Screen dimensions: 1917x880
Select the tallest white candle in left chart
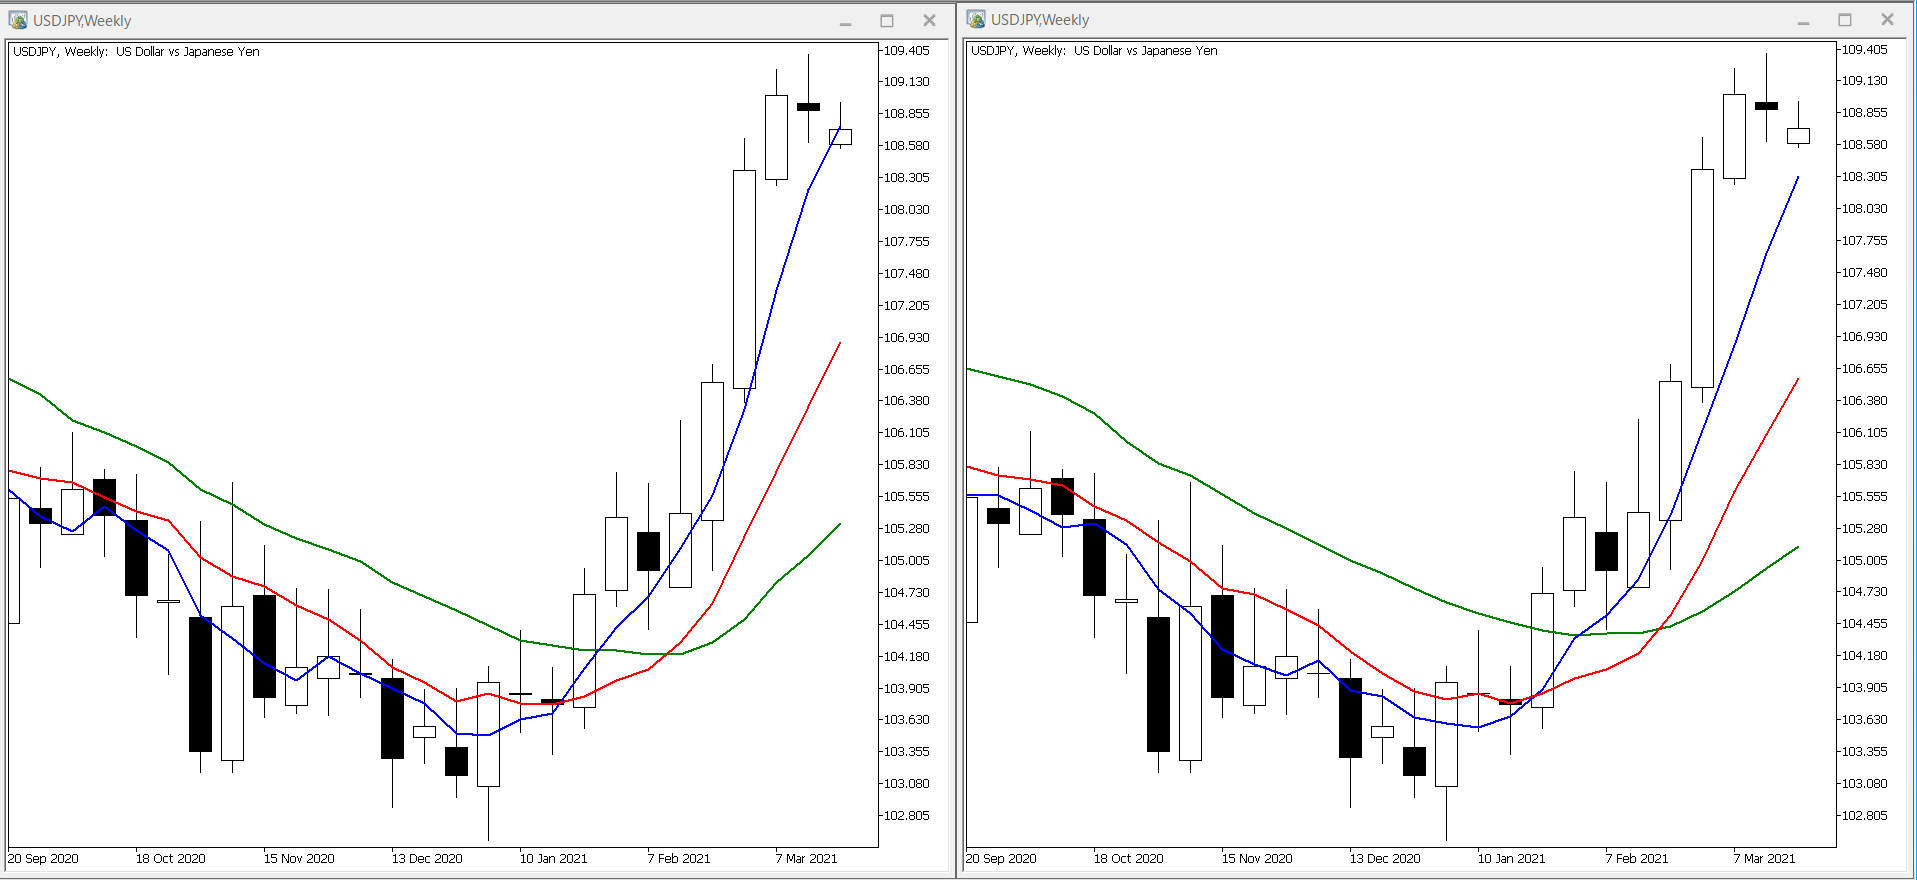point(744,279)
